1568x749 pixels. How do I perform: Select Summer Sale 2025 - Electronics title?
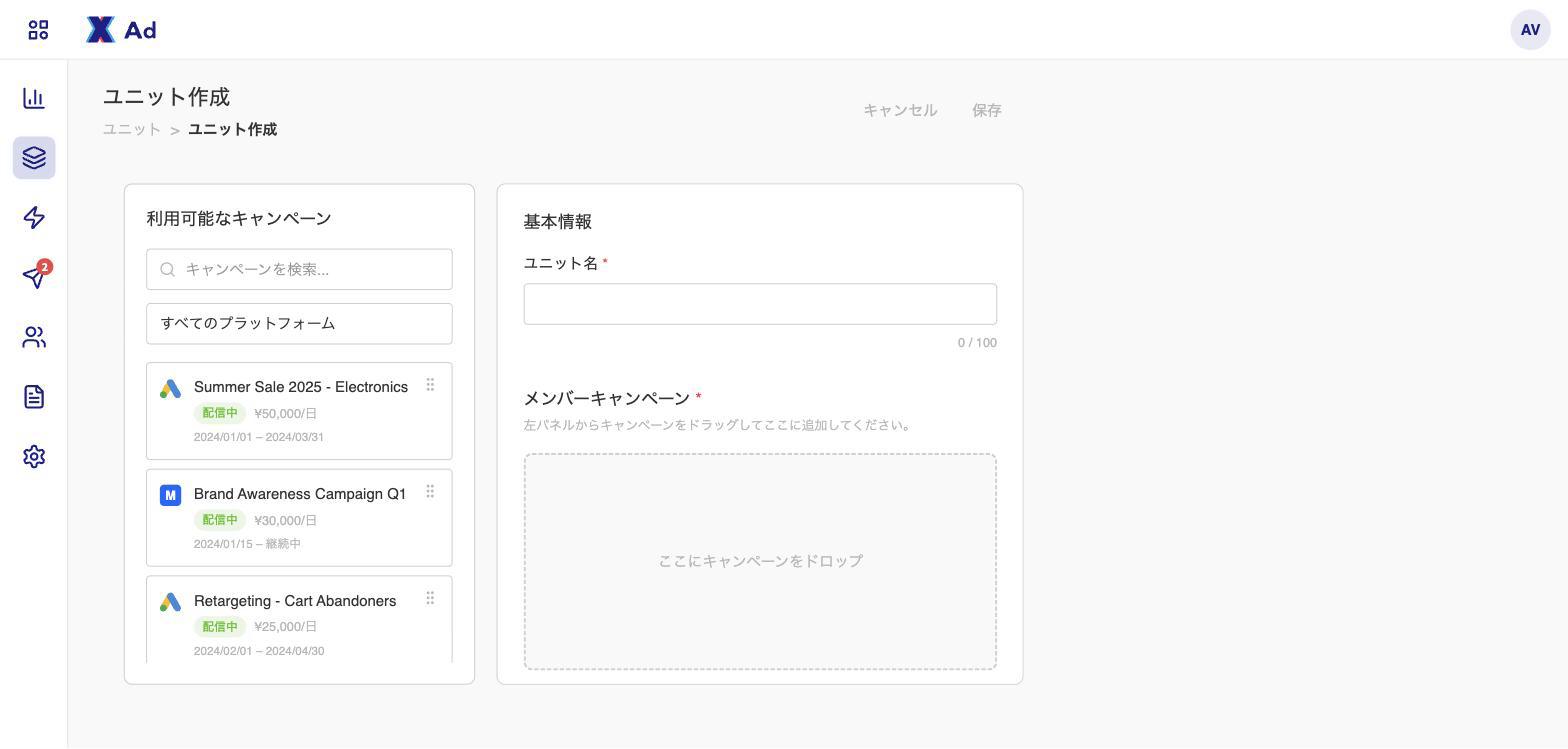(301, 387)
